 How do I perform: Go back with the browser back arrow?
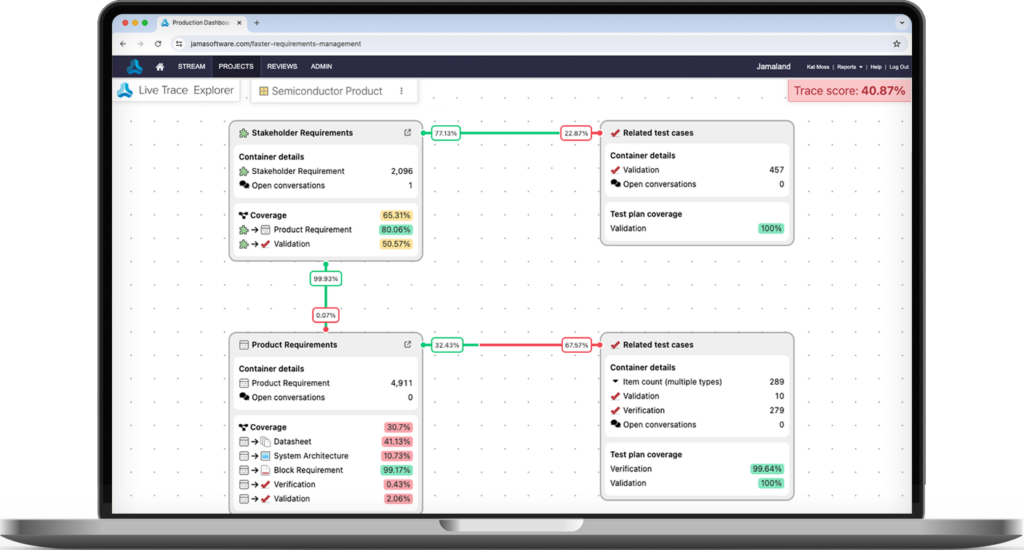(123, 44)
